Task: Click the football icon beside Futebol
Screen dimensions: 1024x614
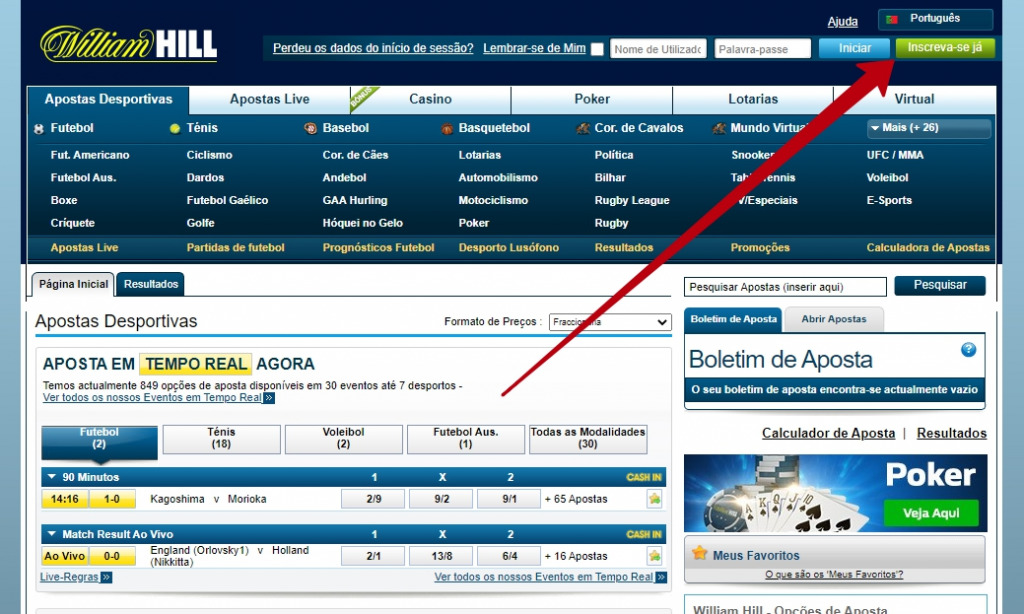Action: (39, 129)
